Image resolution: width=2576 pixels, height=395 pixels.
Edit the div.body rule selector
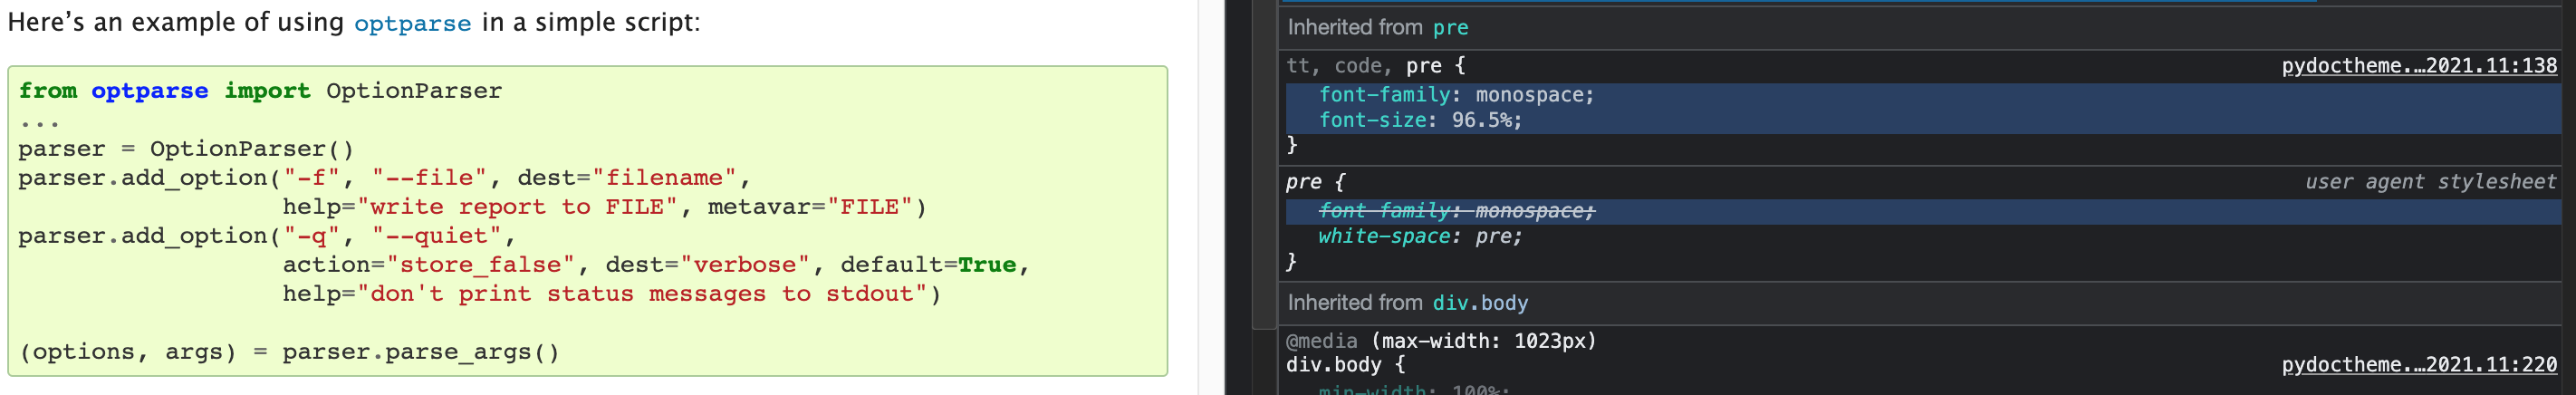coord(1333,365)
